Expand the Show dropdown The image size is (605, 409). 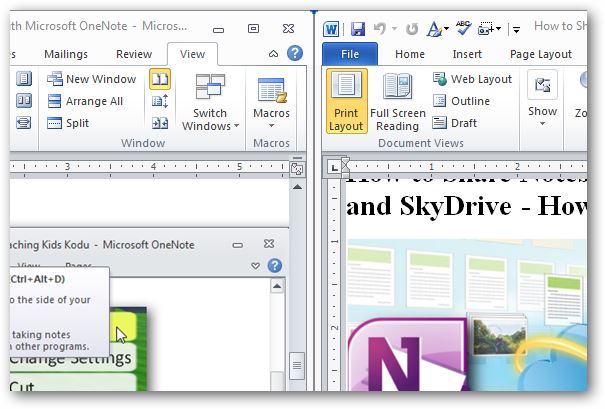pos(543,101)
